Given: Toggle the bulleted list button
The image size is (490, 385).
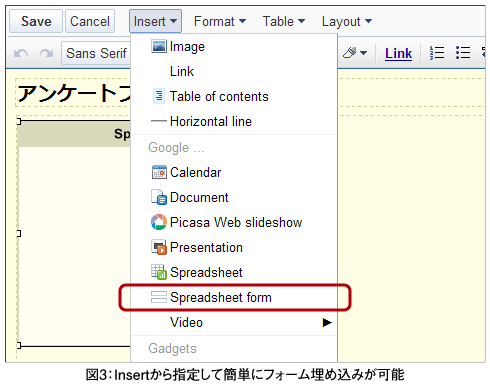Looking at the screenshot, I should (x=463, y=53).
